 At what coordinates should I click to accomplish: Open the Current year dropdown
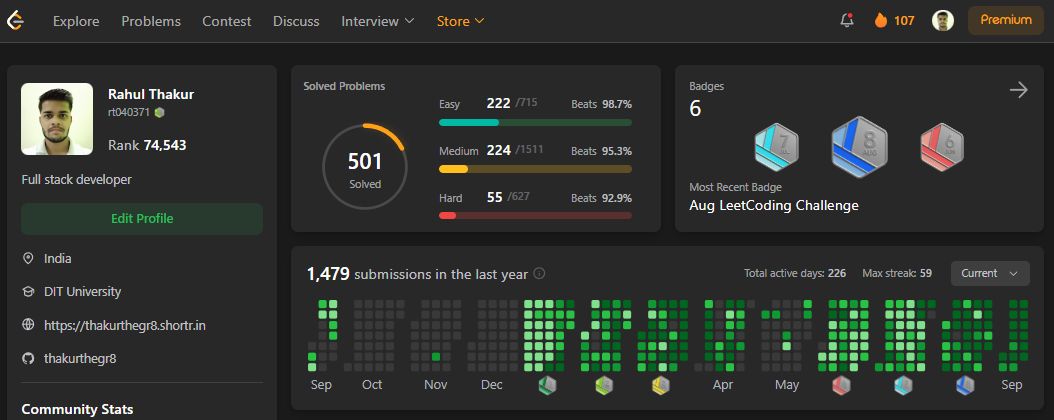(x=989, y=274)
